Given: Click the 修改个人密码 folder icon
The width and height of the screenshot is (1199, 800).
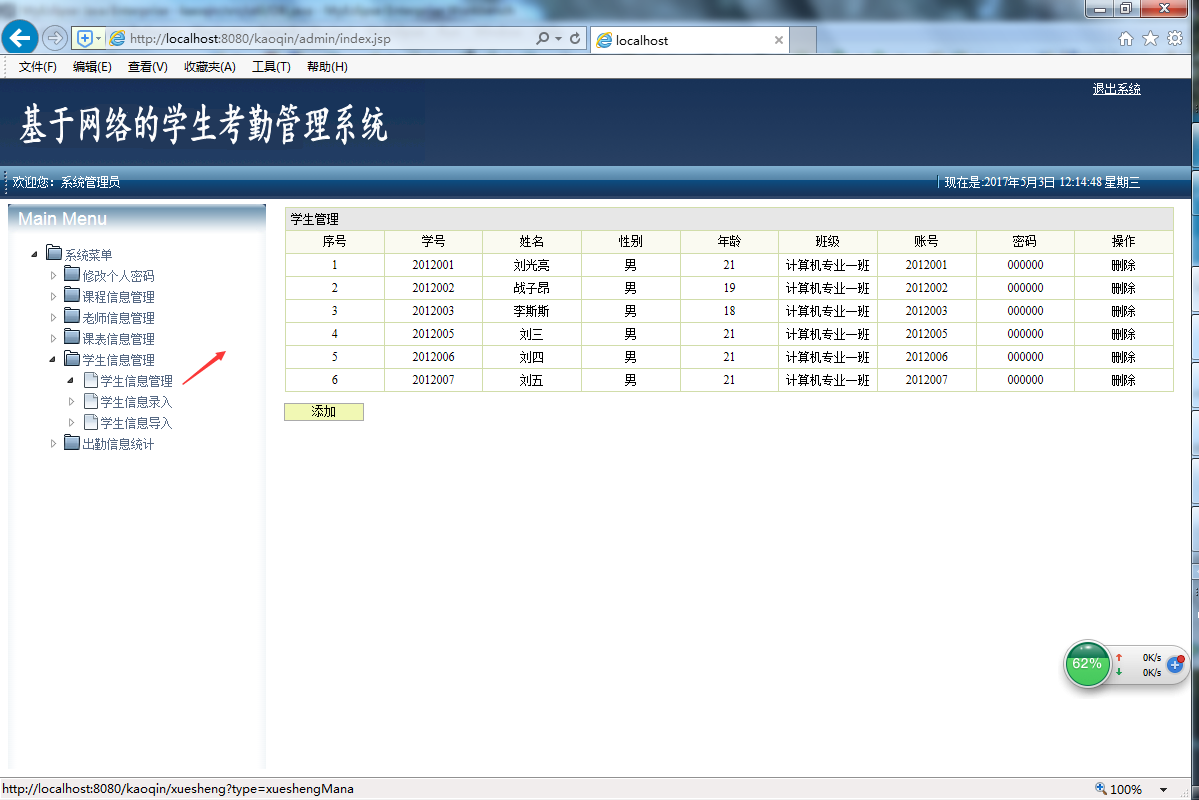Looking at the screenshot, I should pyautogui.click(x=72, y=274).
